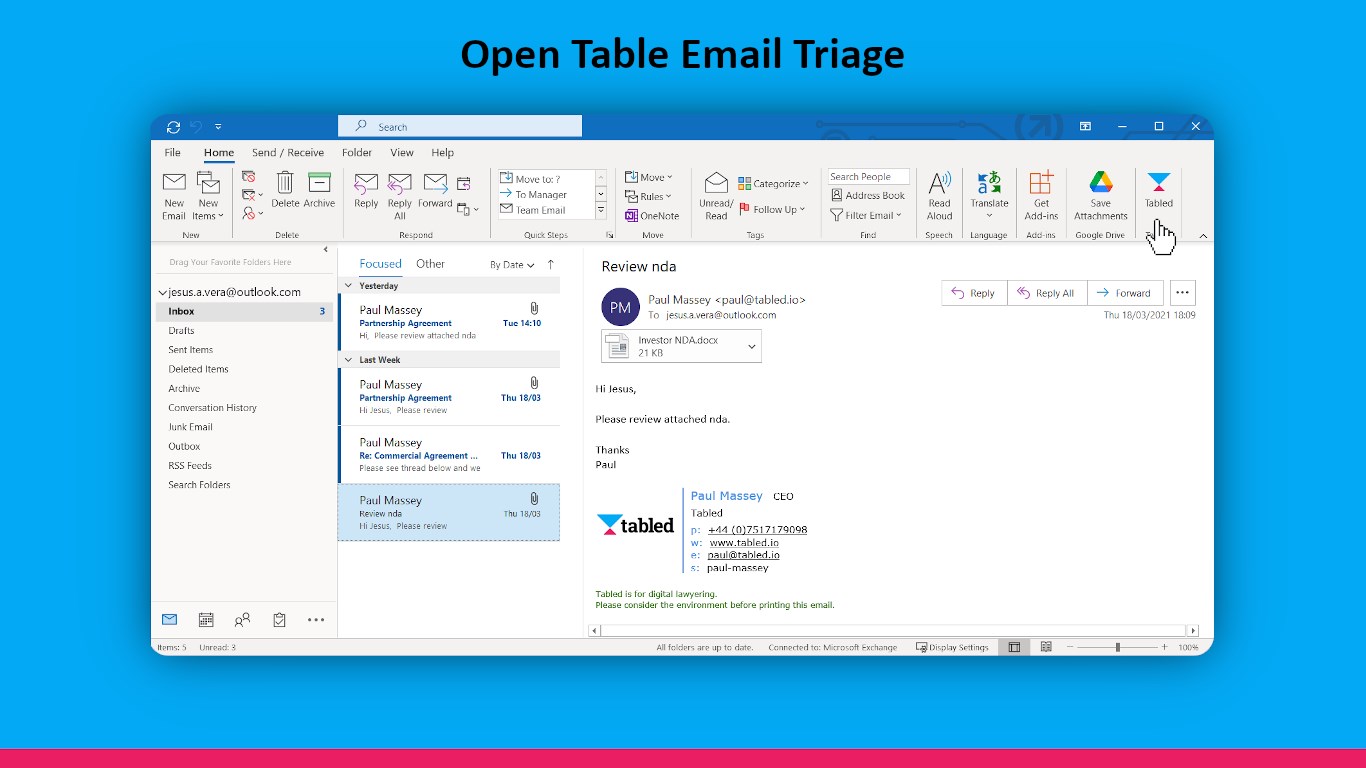Switch to the Other inbox tab

pos(431,264)
